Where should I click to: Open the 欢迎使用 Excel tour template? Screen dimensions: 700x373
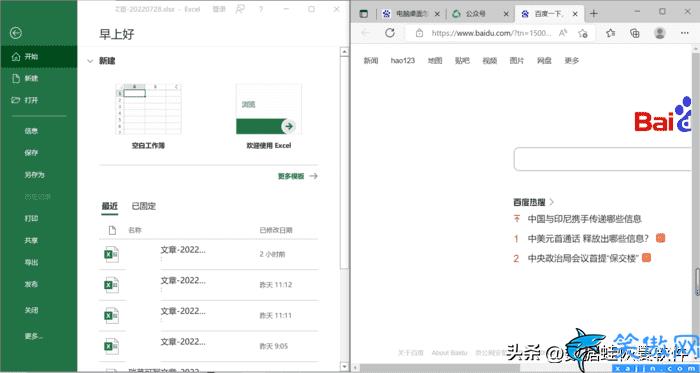pos(269,116)
